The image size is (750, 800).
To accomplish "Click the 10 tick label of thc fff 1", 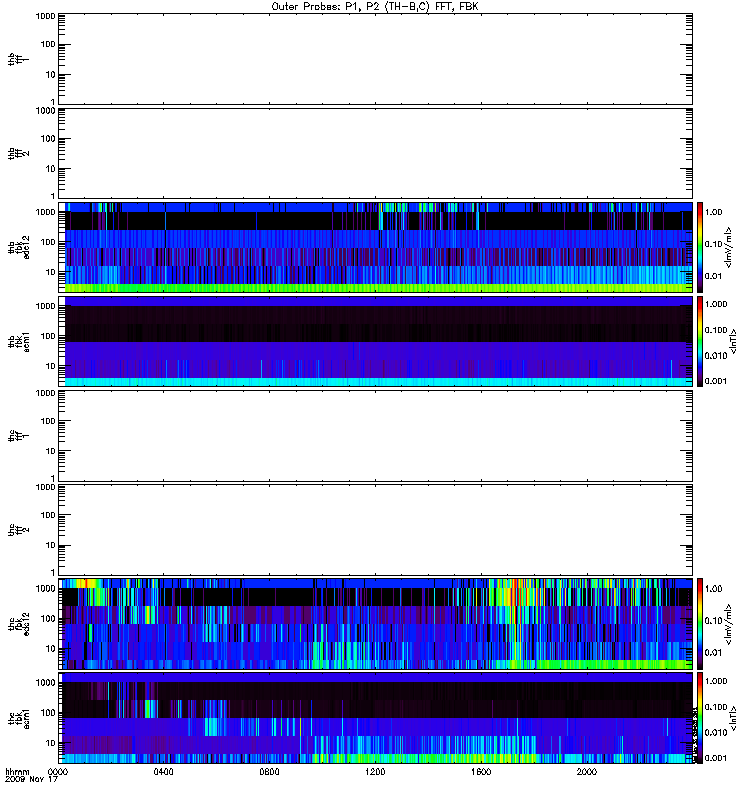I will click(x=51, y=451).
